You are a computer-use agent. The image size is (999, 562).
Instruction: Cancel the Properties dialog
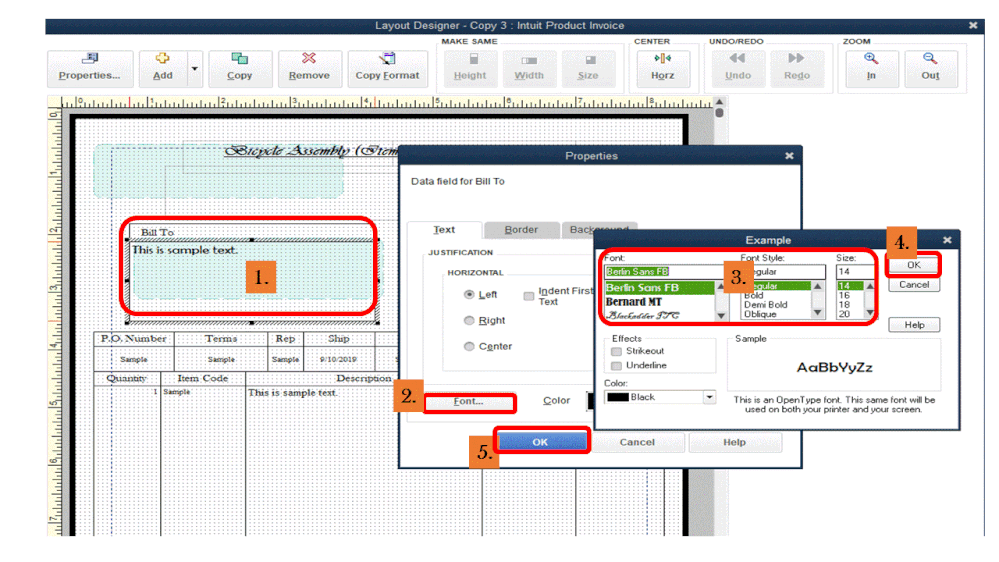637,442
